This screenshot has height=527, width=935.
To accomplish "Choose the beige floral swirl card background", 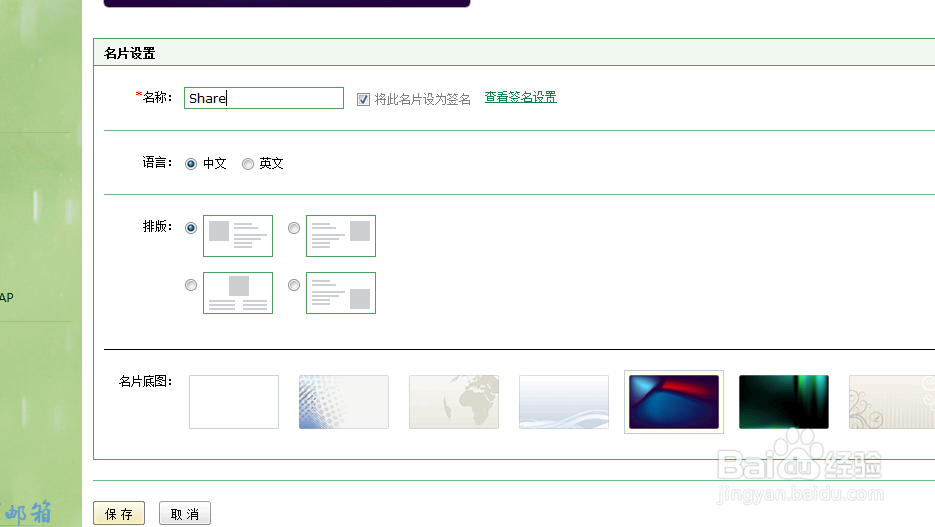I will pos(892,402).
